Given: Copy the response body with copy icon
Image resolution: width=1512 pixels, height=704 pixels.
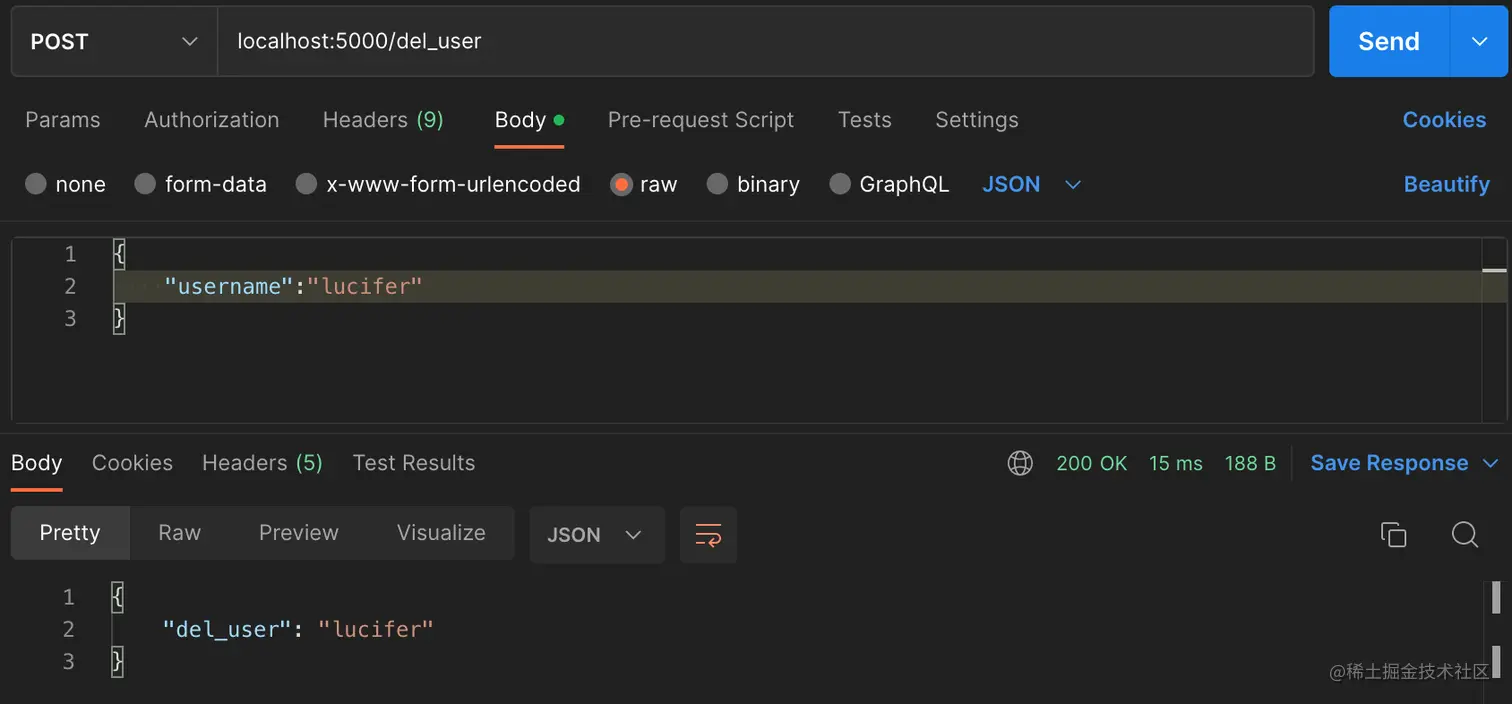Looking at the screenshot, I should 1393,534.
